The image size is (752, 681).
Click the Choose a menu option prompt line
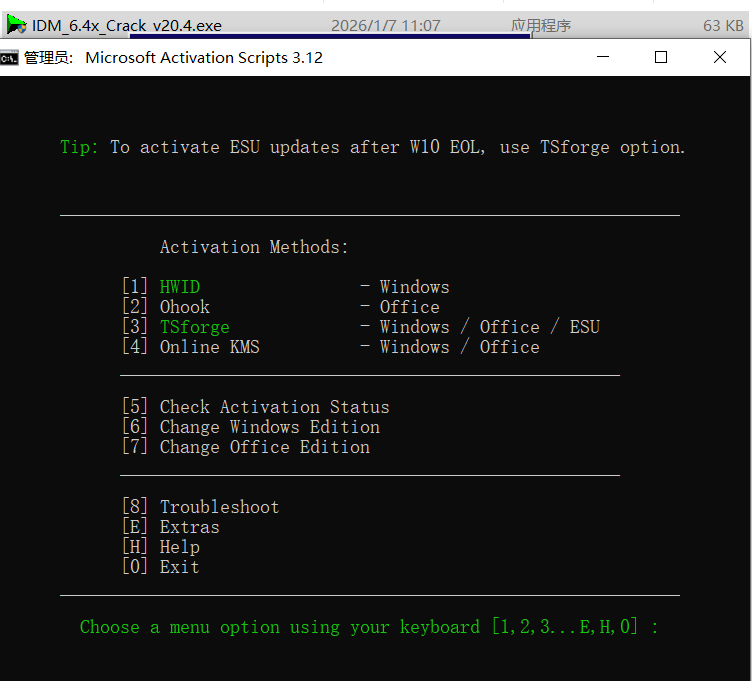(x=369, y=627)
